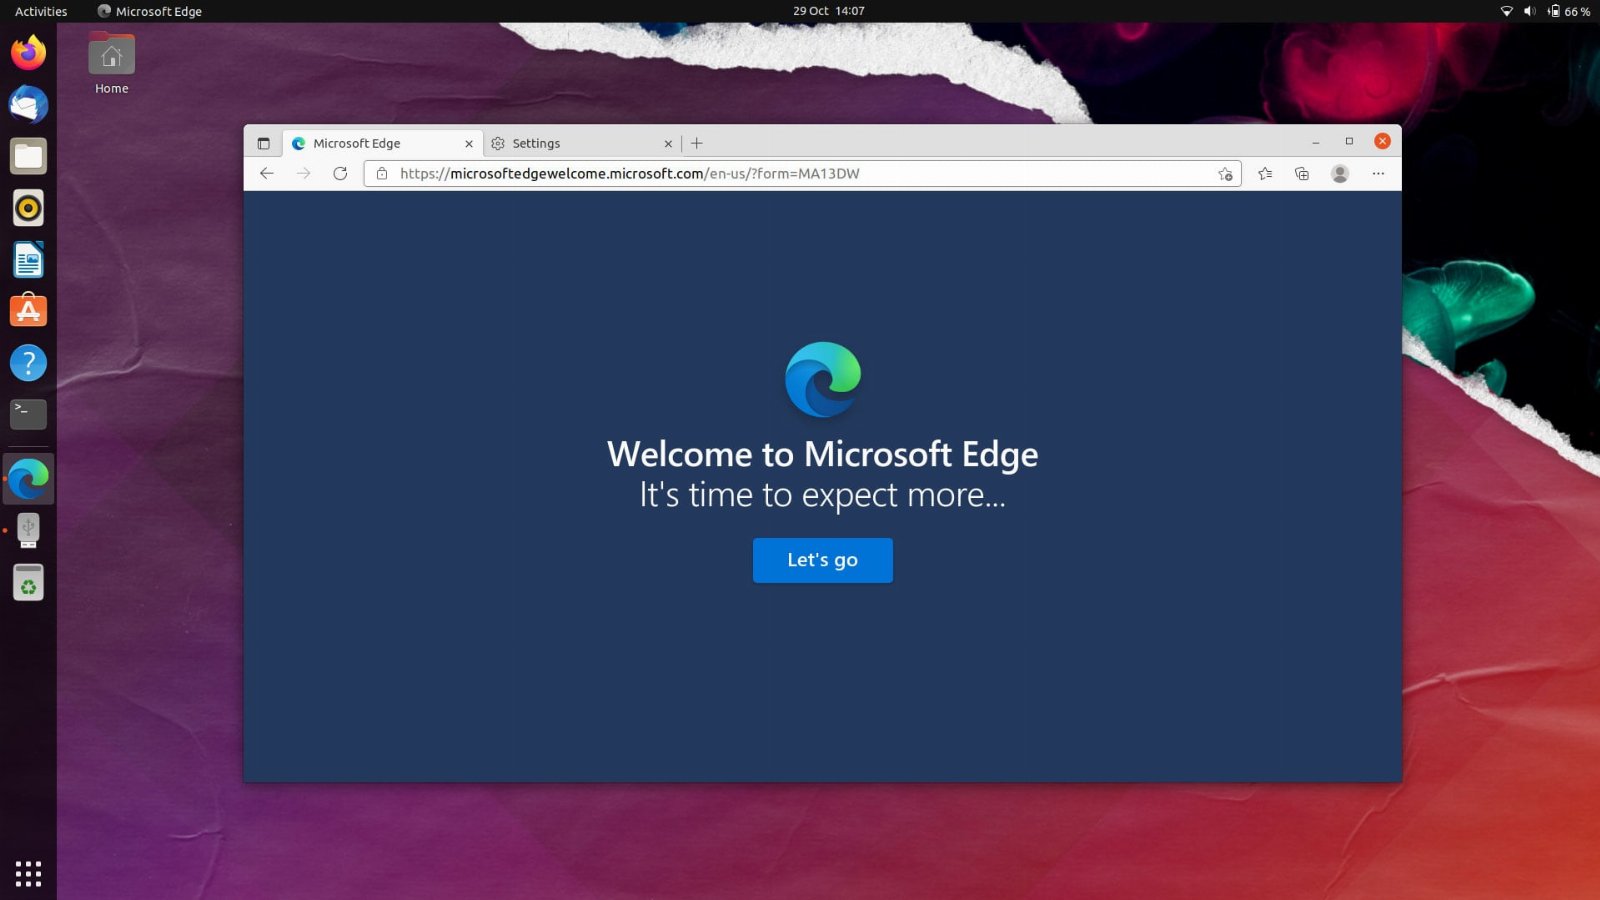
Task: Click the volume icon in top bar
Action: pos(1529,11)
